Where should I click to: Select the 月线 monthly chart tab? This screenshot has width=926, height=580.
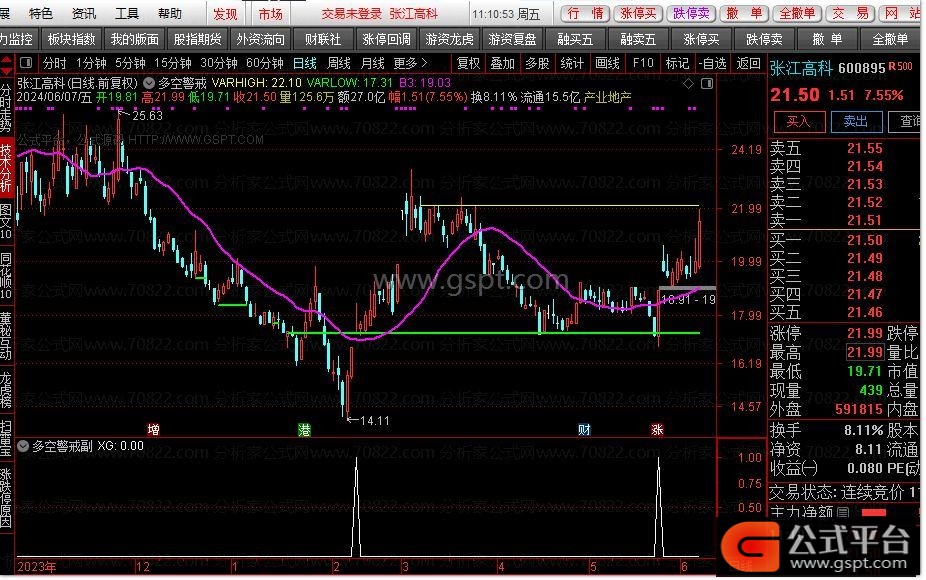coord(373,63)
